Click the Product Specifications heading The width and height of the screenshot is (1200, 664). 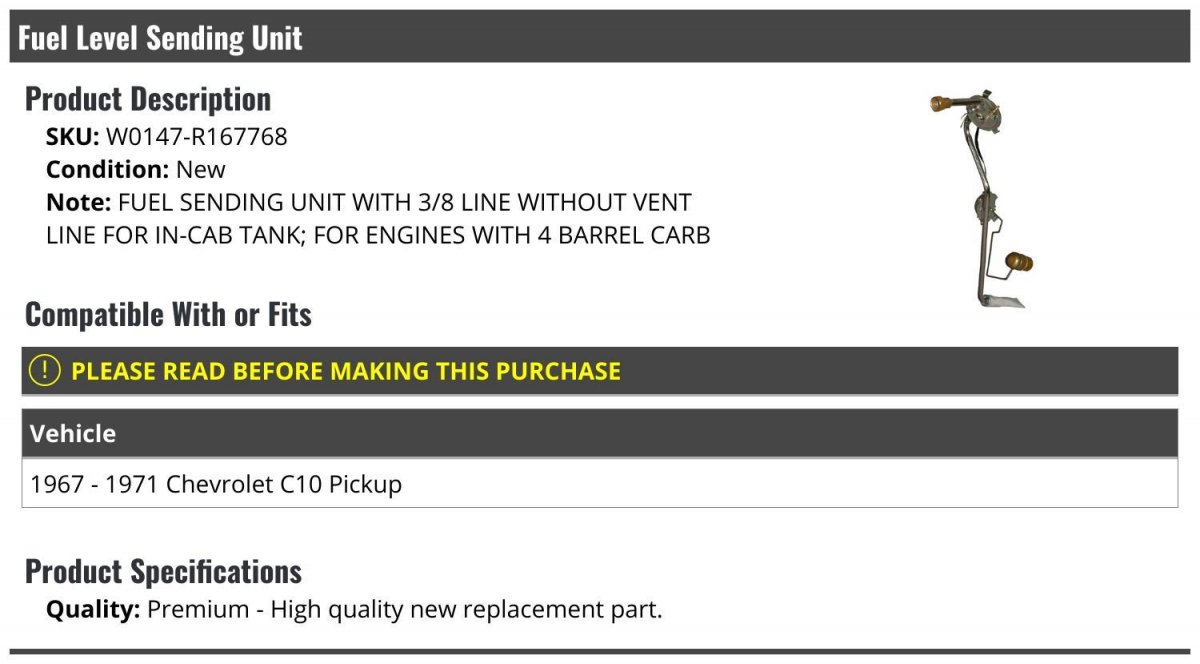(x=163, y=572)
